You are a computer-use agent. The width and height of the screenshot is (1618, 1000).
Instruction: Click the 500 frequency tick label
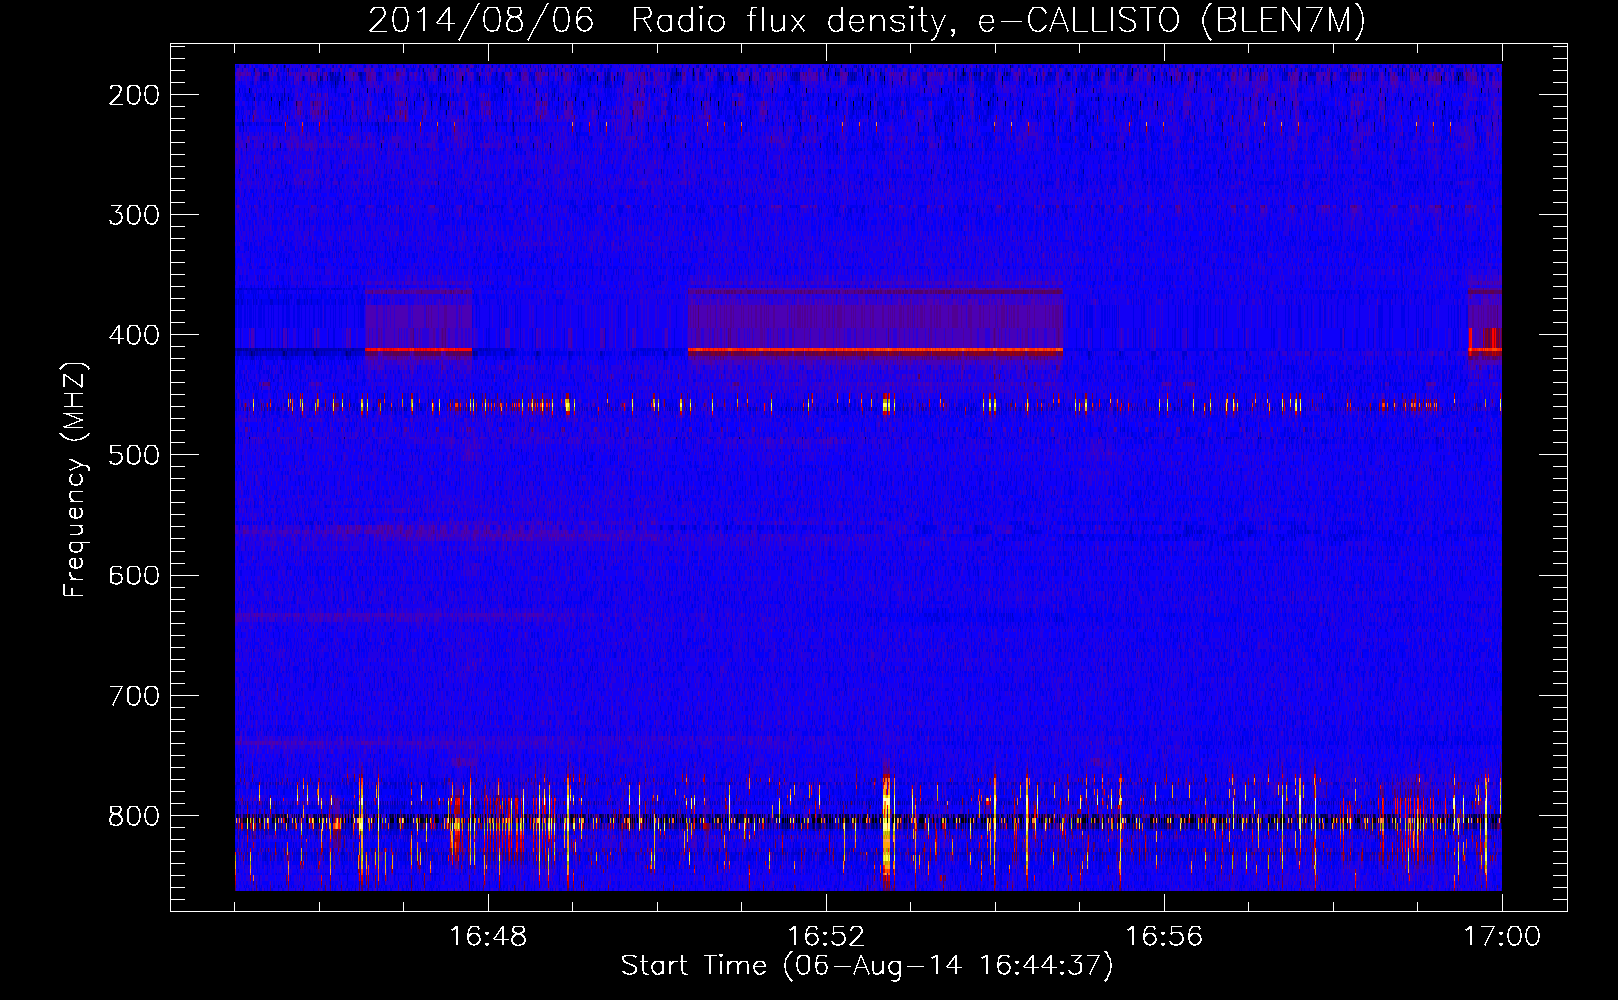(133, 455)
